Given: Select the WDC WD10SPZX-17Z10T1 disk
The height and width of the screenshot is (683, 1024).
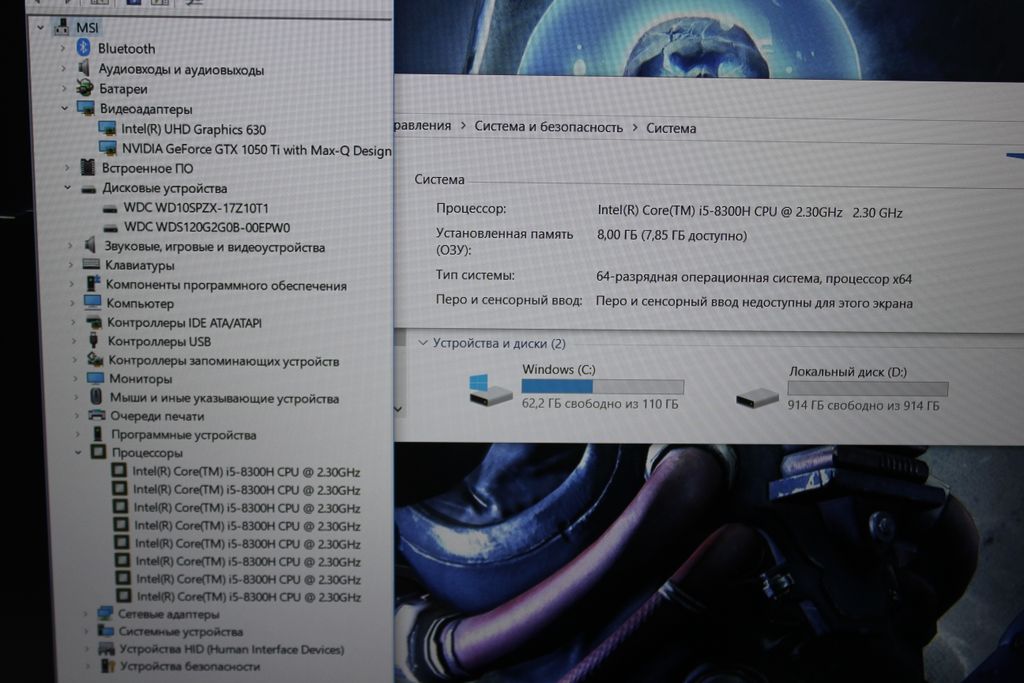Looking at the screenshot, I should tap(196, 208).
